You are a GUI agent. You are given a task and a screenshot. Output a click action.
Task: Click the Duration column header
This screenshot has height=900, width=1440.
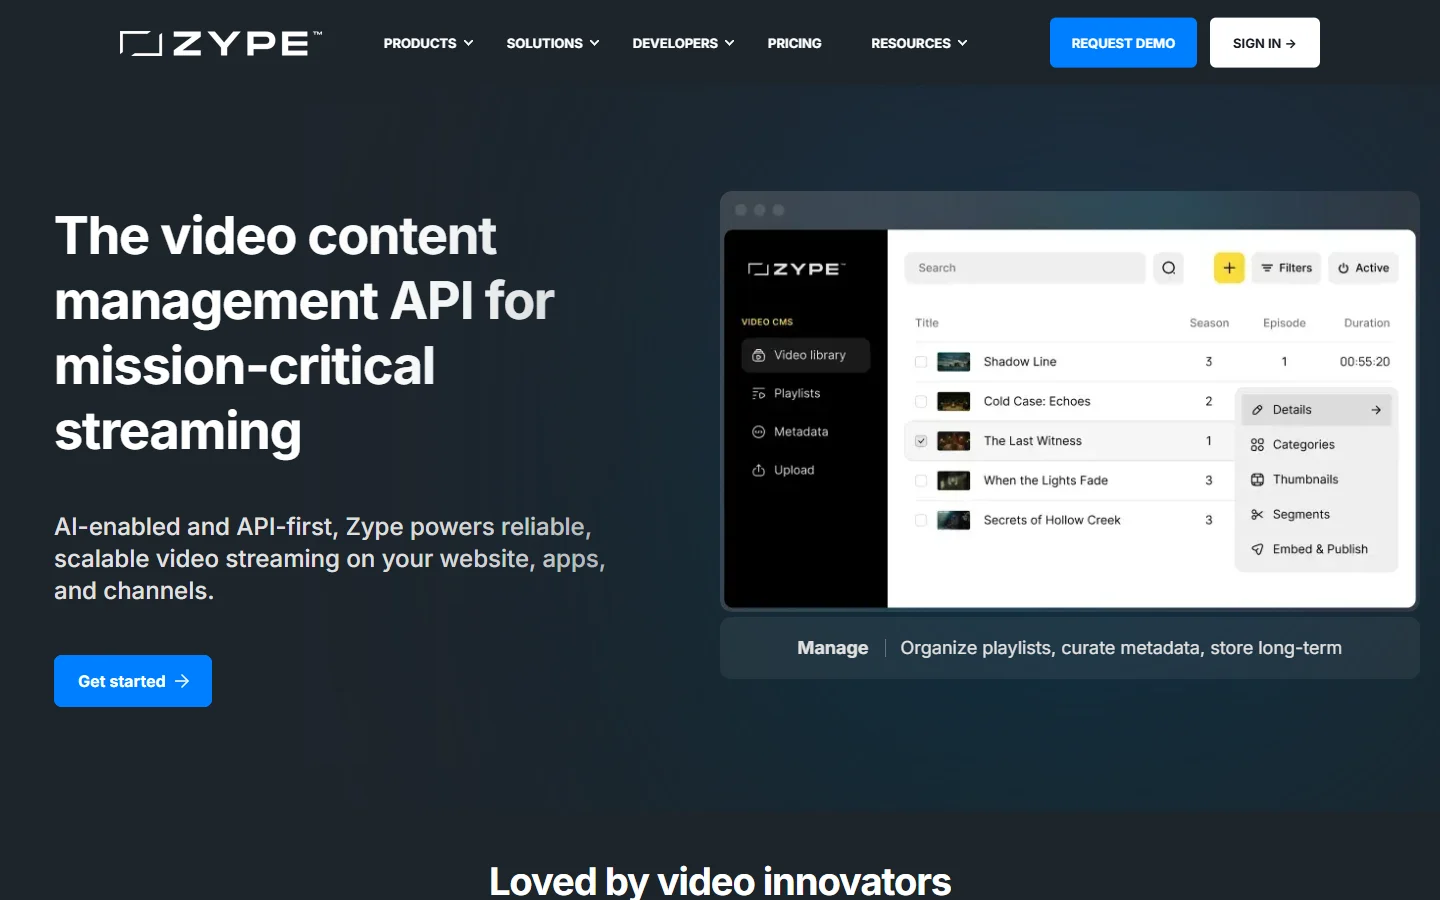(x=1367, y=323)
